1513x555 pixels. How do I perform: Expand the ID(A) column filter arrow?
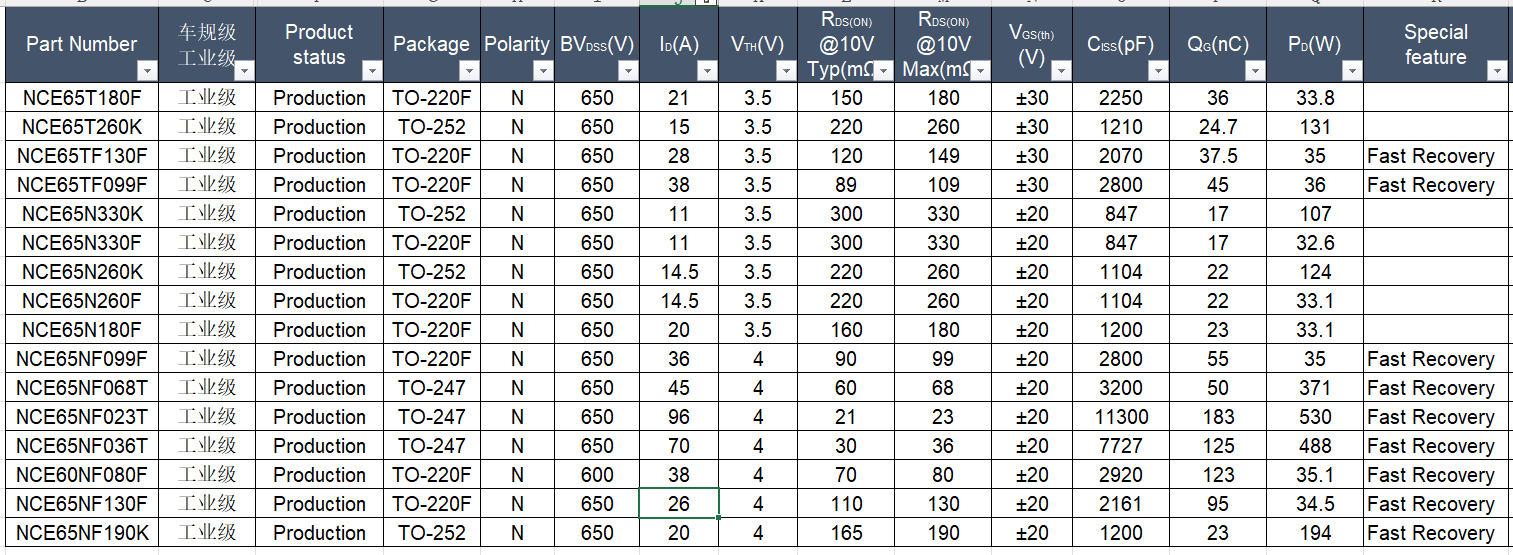[707, 71]
